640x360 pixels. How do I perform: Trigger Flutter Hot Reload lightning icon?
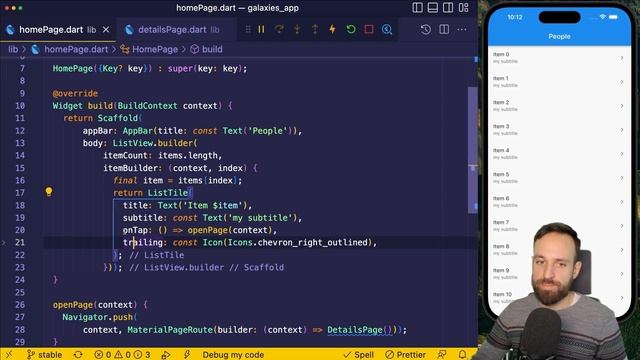coord(333,29)
